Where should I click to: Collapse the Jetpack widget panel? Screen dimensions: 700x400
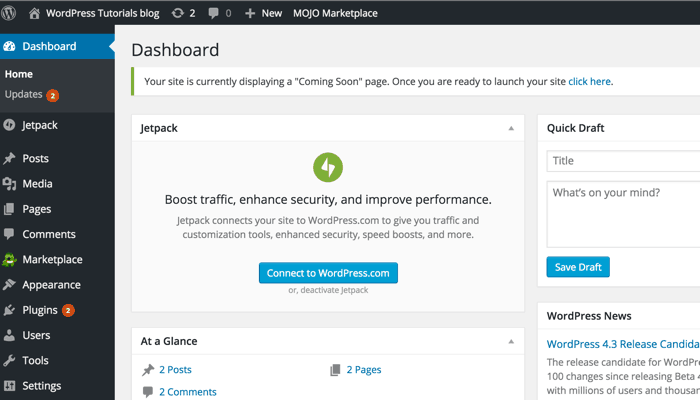coord(511,128)
